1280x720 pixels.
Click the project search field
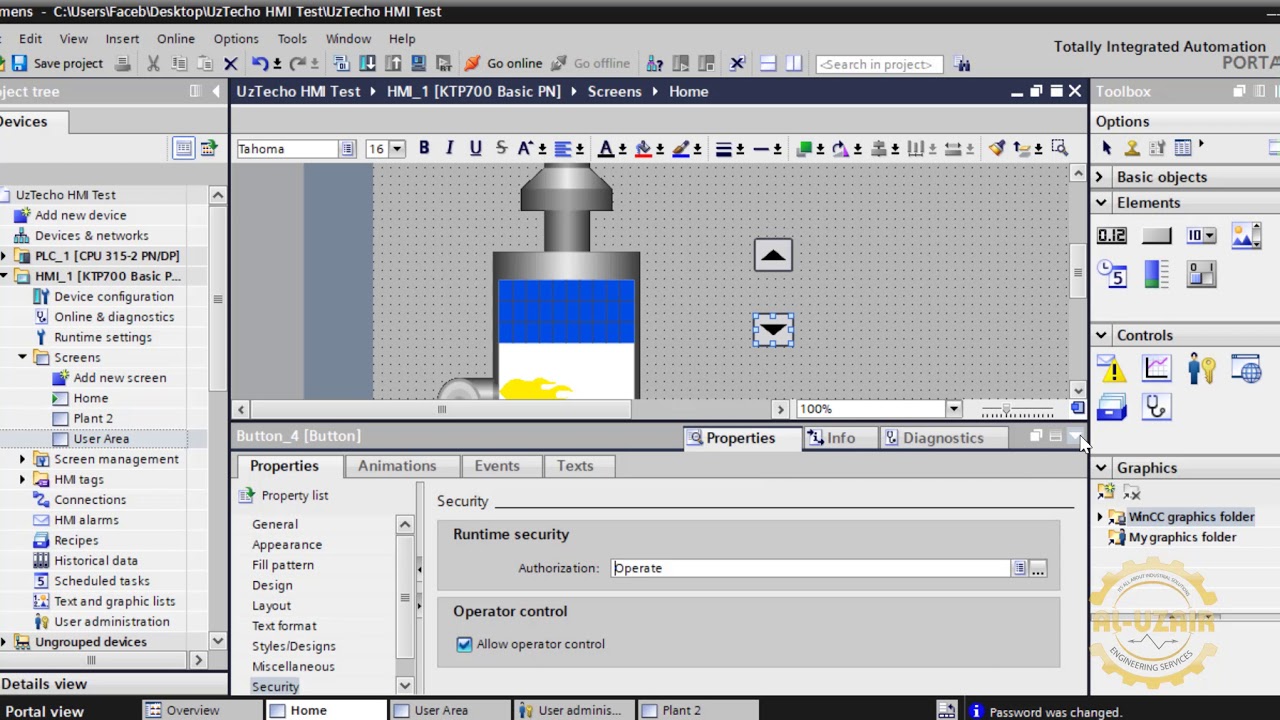pyautogui.click(x=879, y=64)
